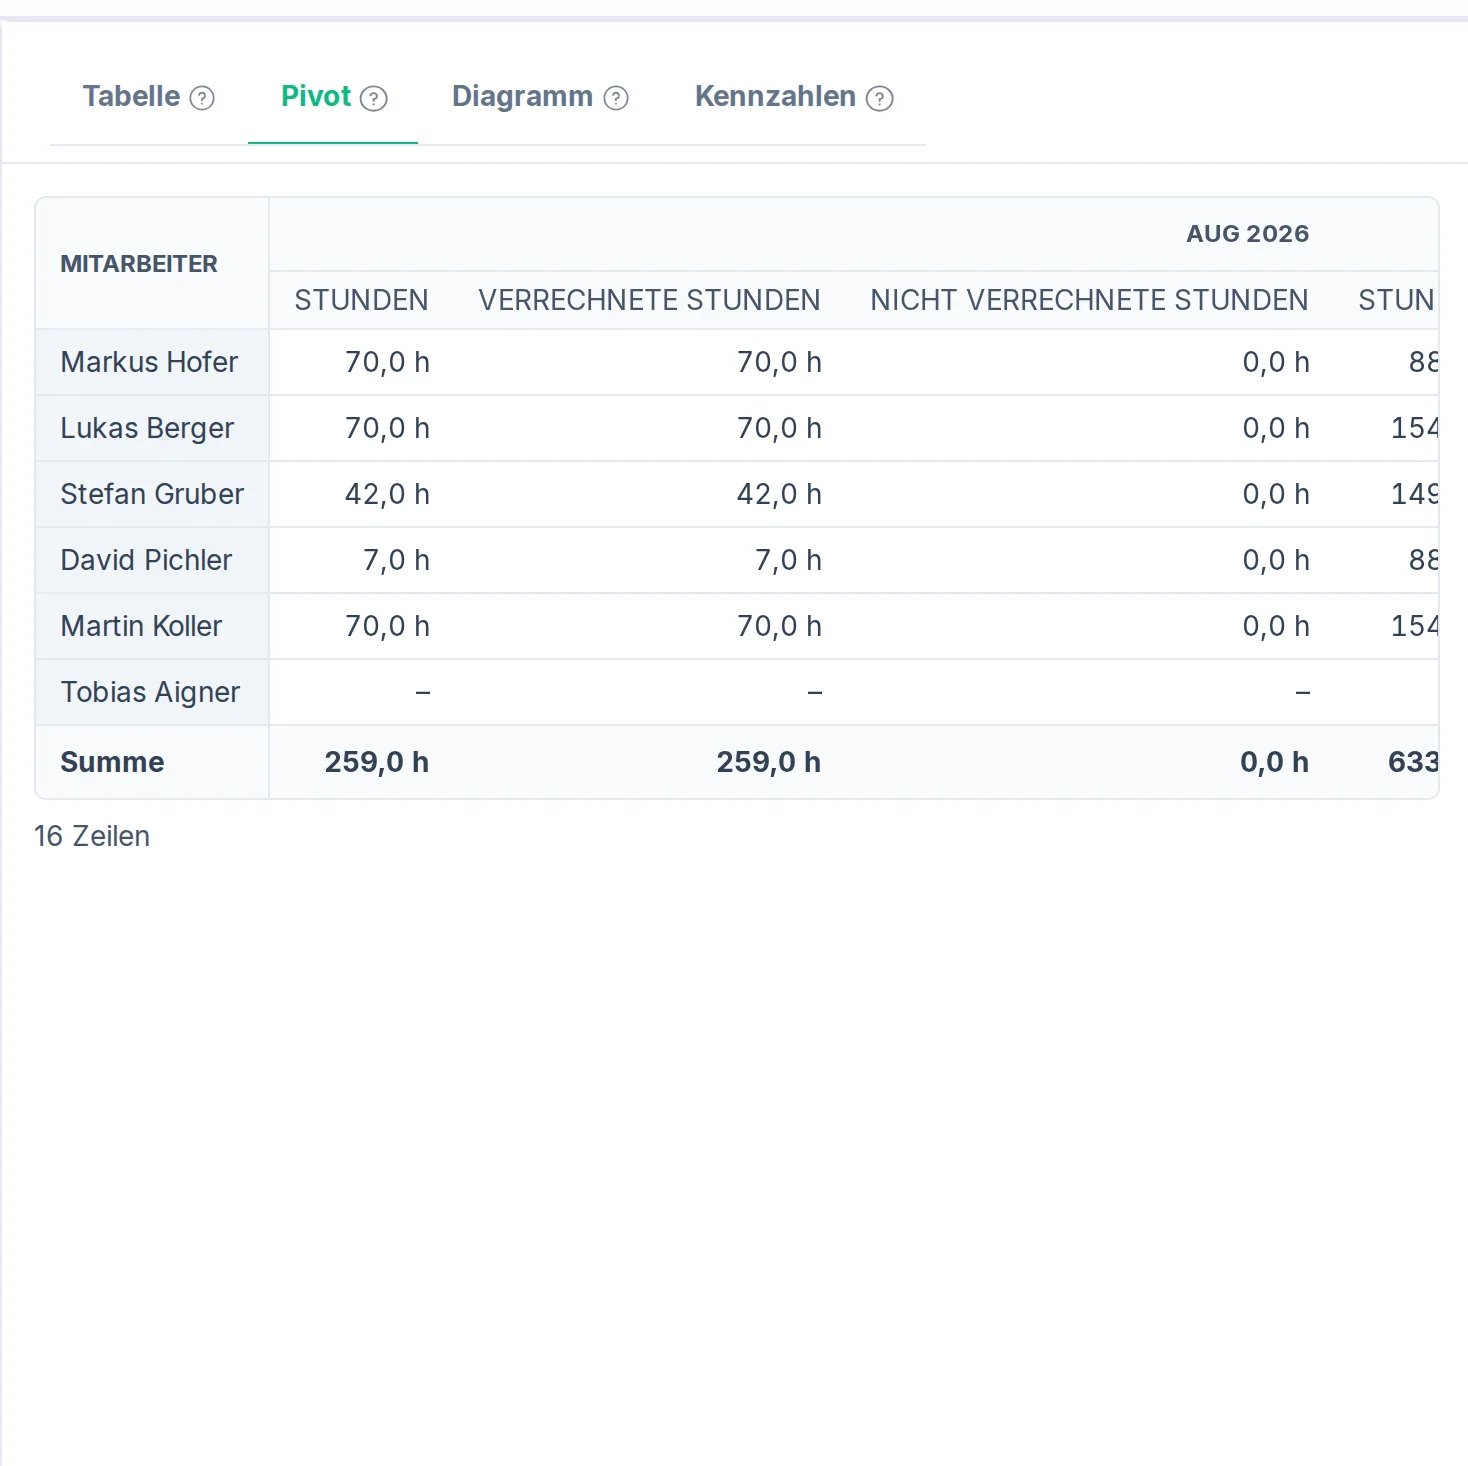Open the help icon next to Tabelle

coord(202,98)
